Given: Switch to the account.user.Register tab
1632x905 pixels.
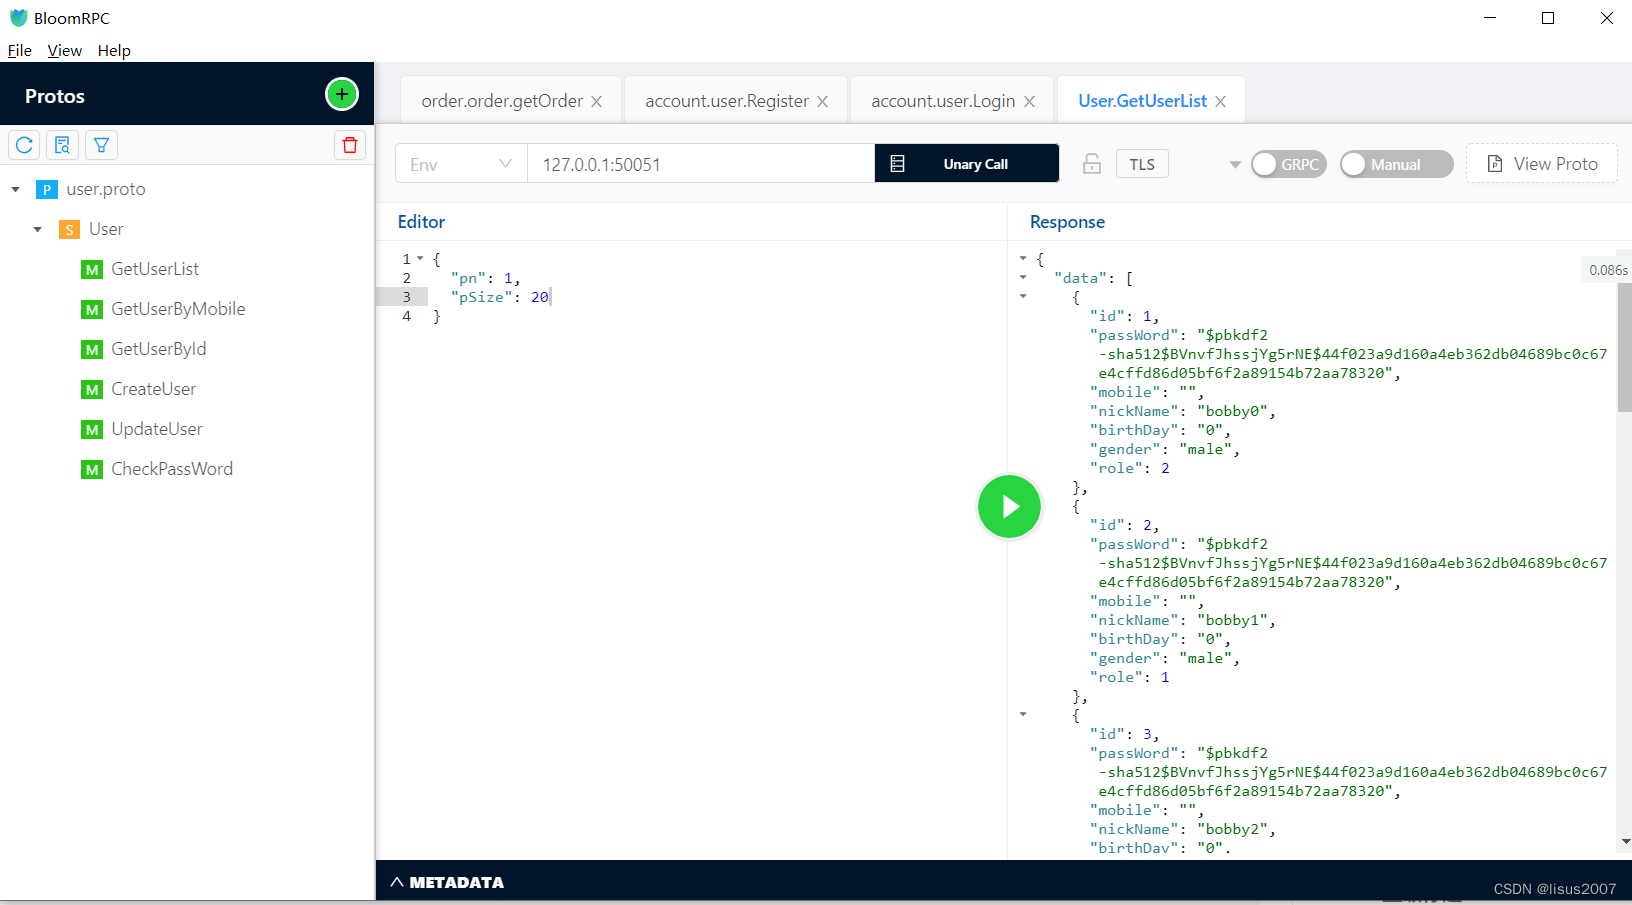Looking at the screenshot, I should [727, 101].
